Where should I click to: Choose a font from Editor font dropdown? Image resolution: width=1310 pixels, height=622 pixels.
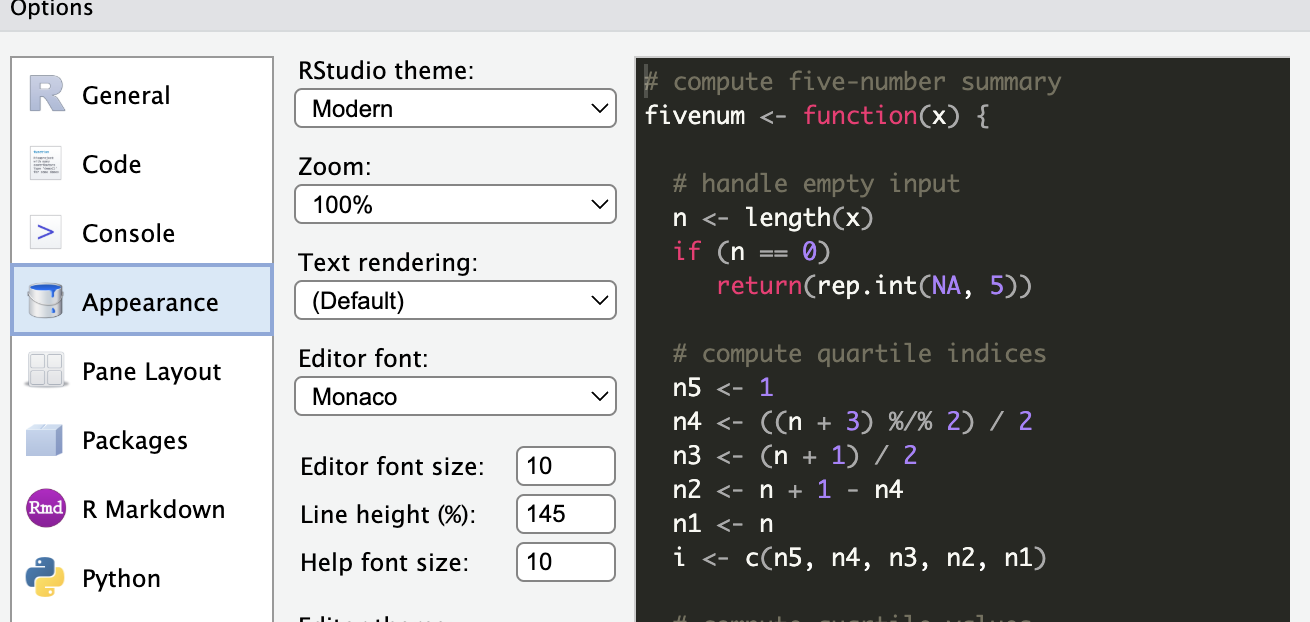[455, 397]
